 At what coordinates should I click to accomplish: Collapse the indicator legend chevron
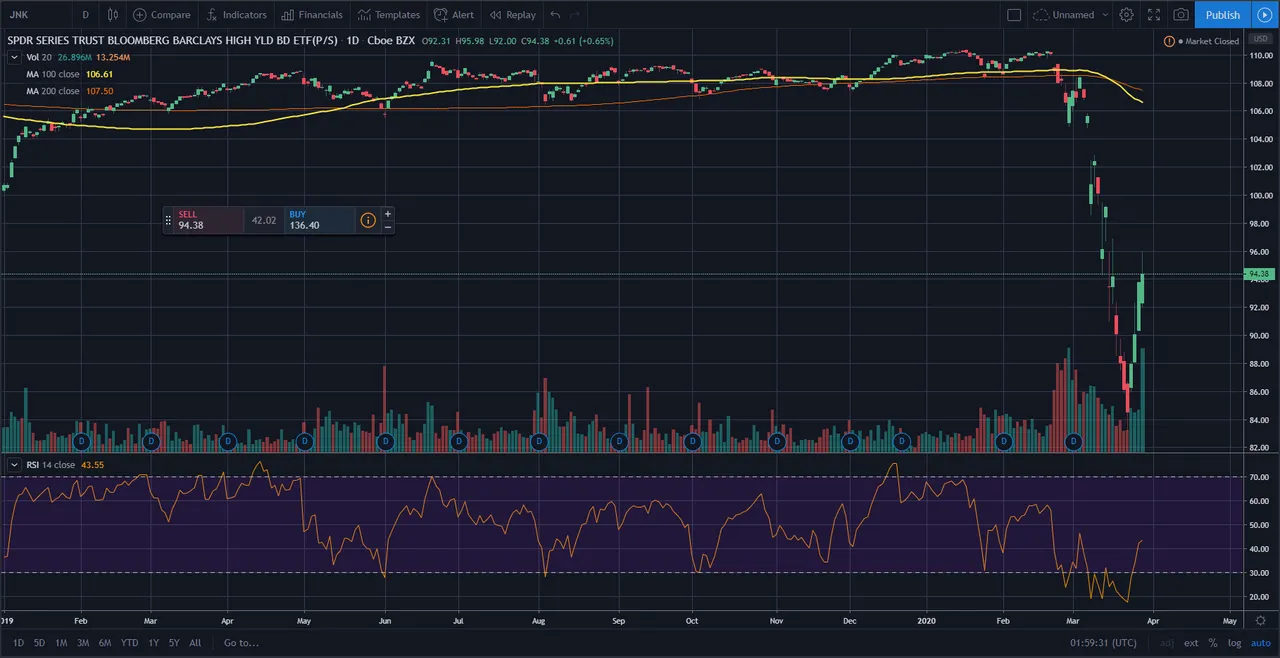14,58
